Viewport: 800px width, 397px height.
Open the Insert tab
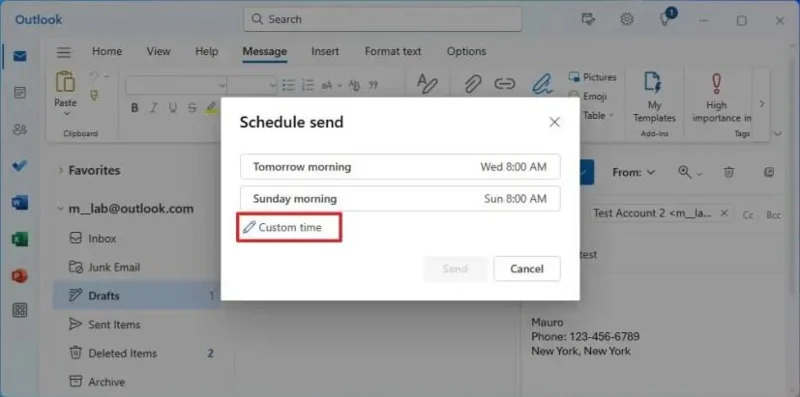tap(325, 52)
